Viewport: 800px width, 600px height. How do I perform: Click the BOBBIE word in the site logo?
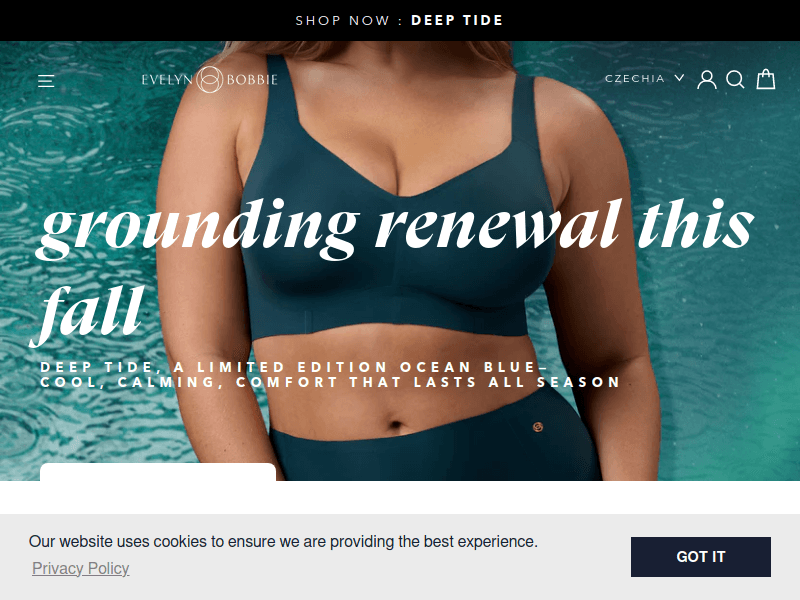pos(252,80)
